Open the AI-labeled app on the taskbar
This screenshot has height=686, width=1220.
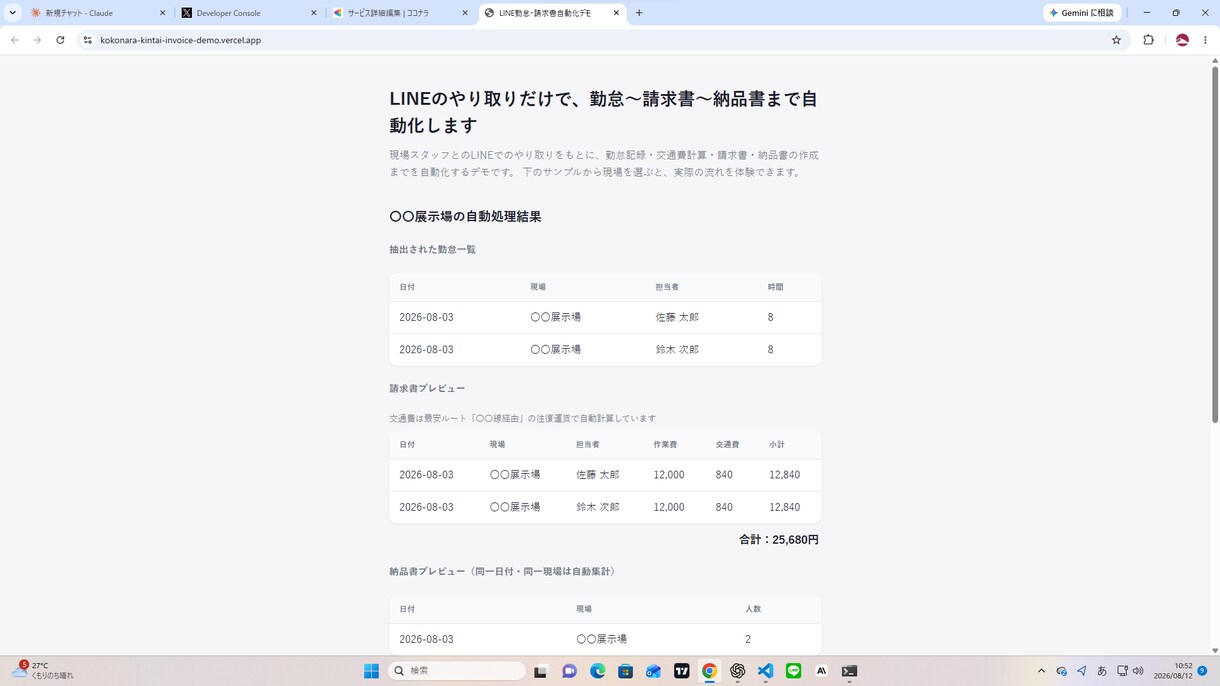click(821, 671)
